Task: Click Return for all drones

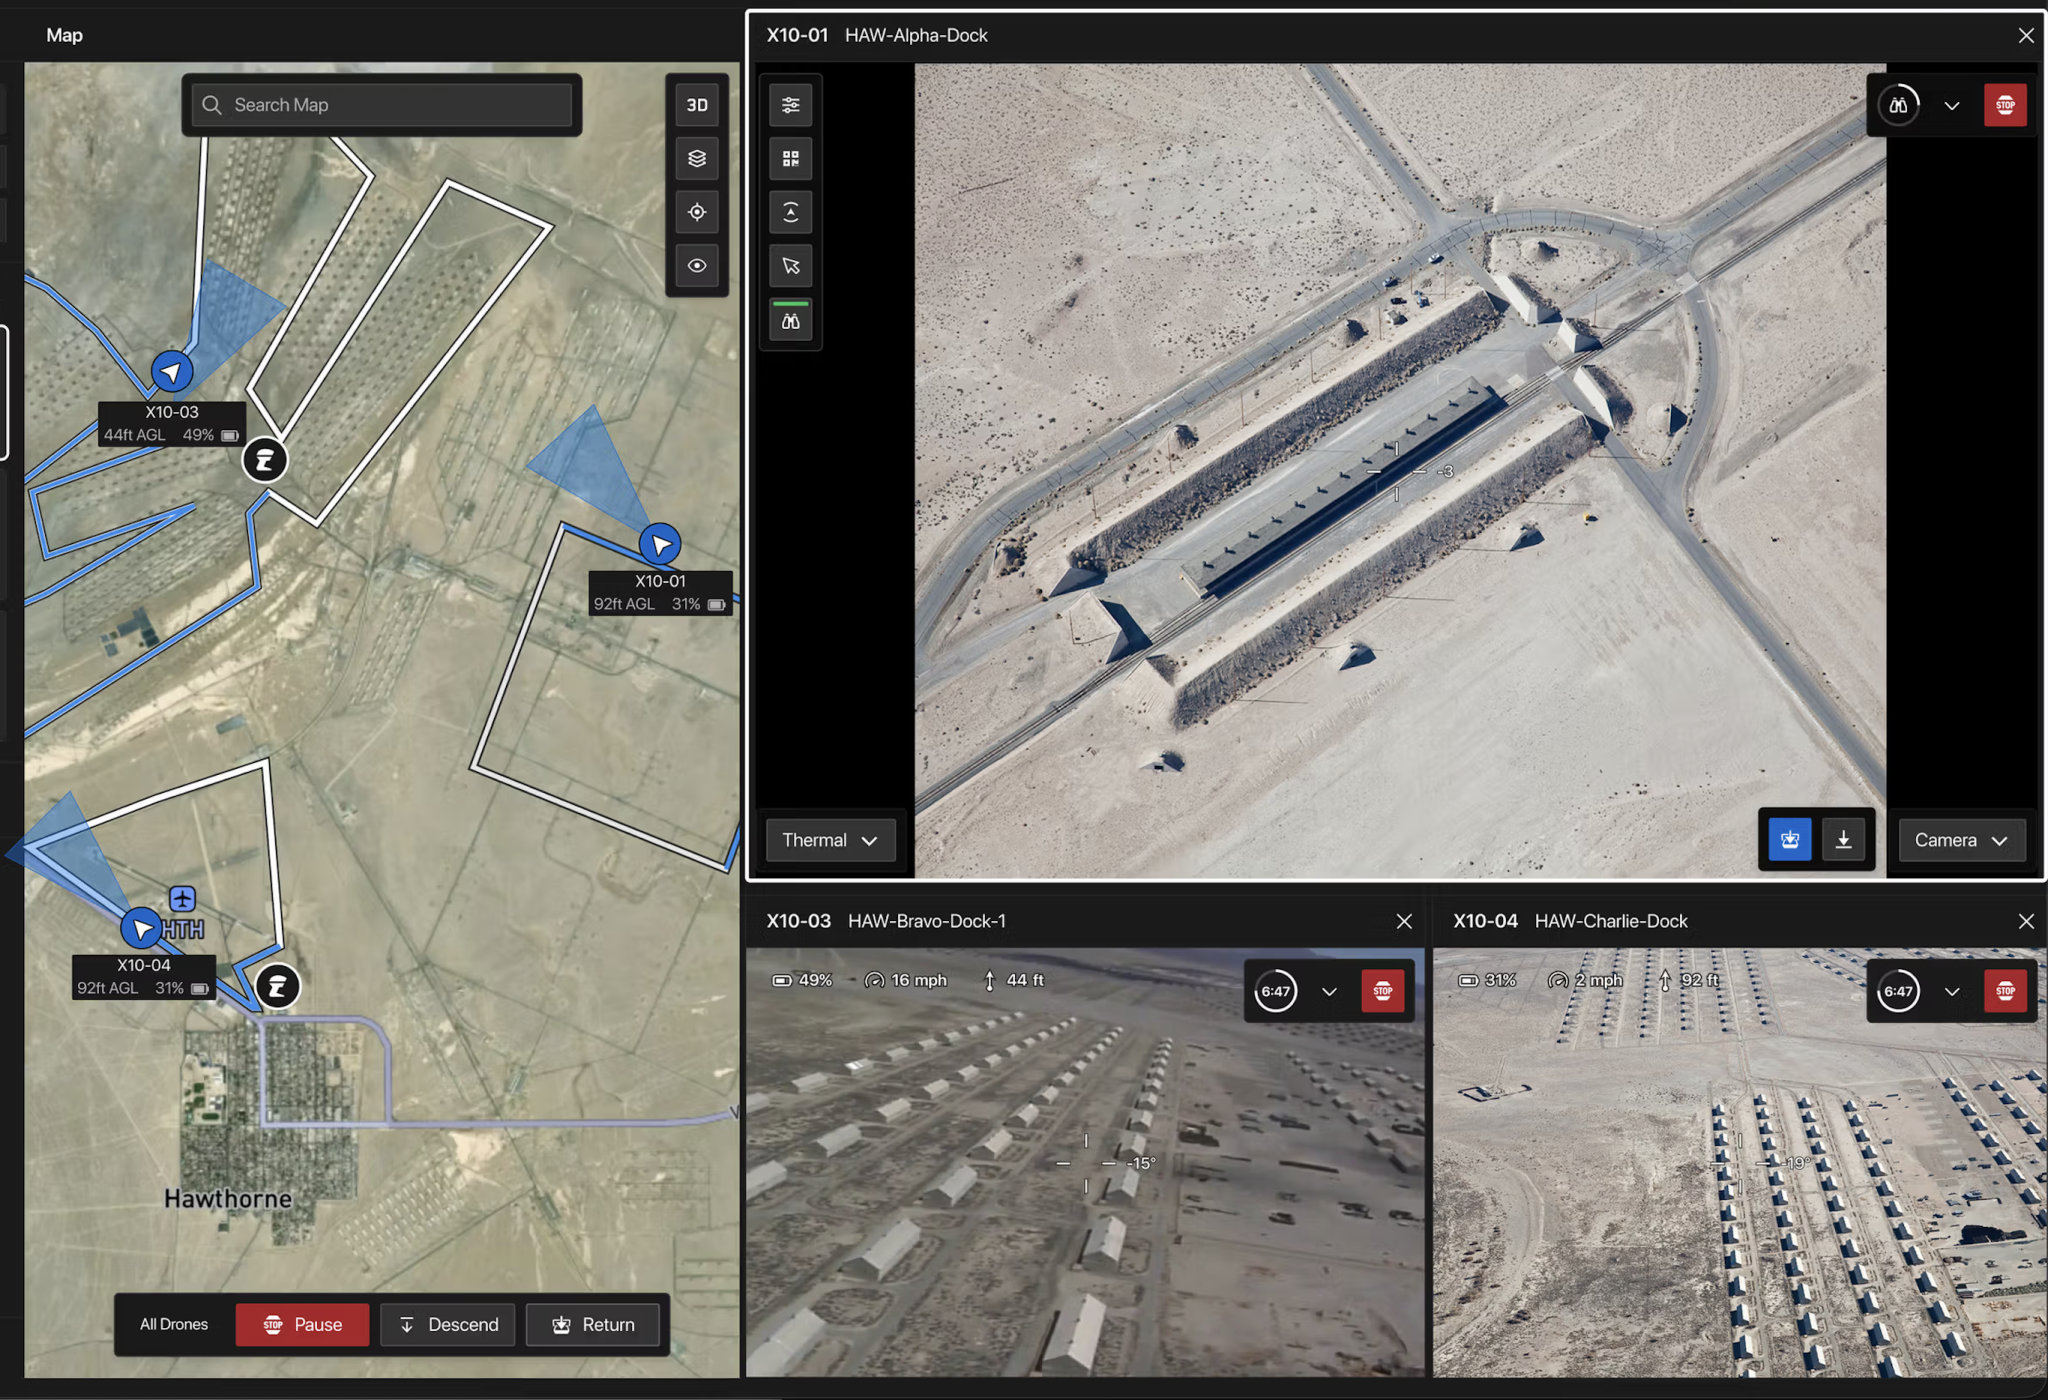Action: click(593, 1324)
